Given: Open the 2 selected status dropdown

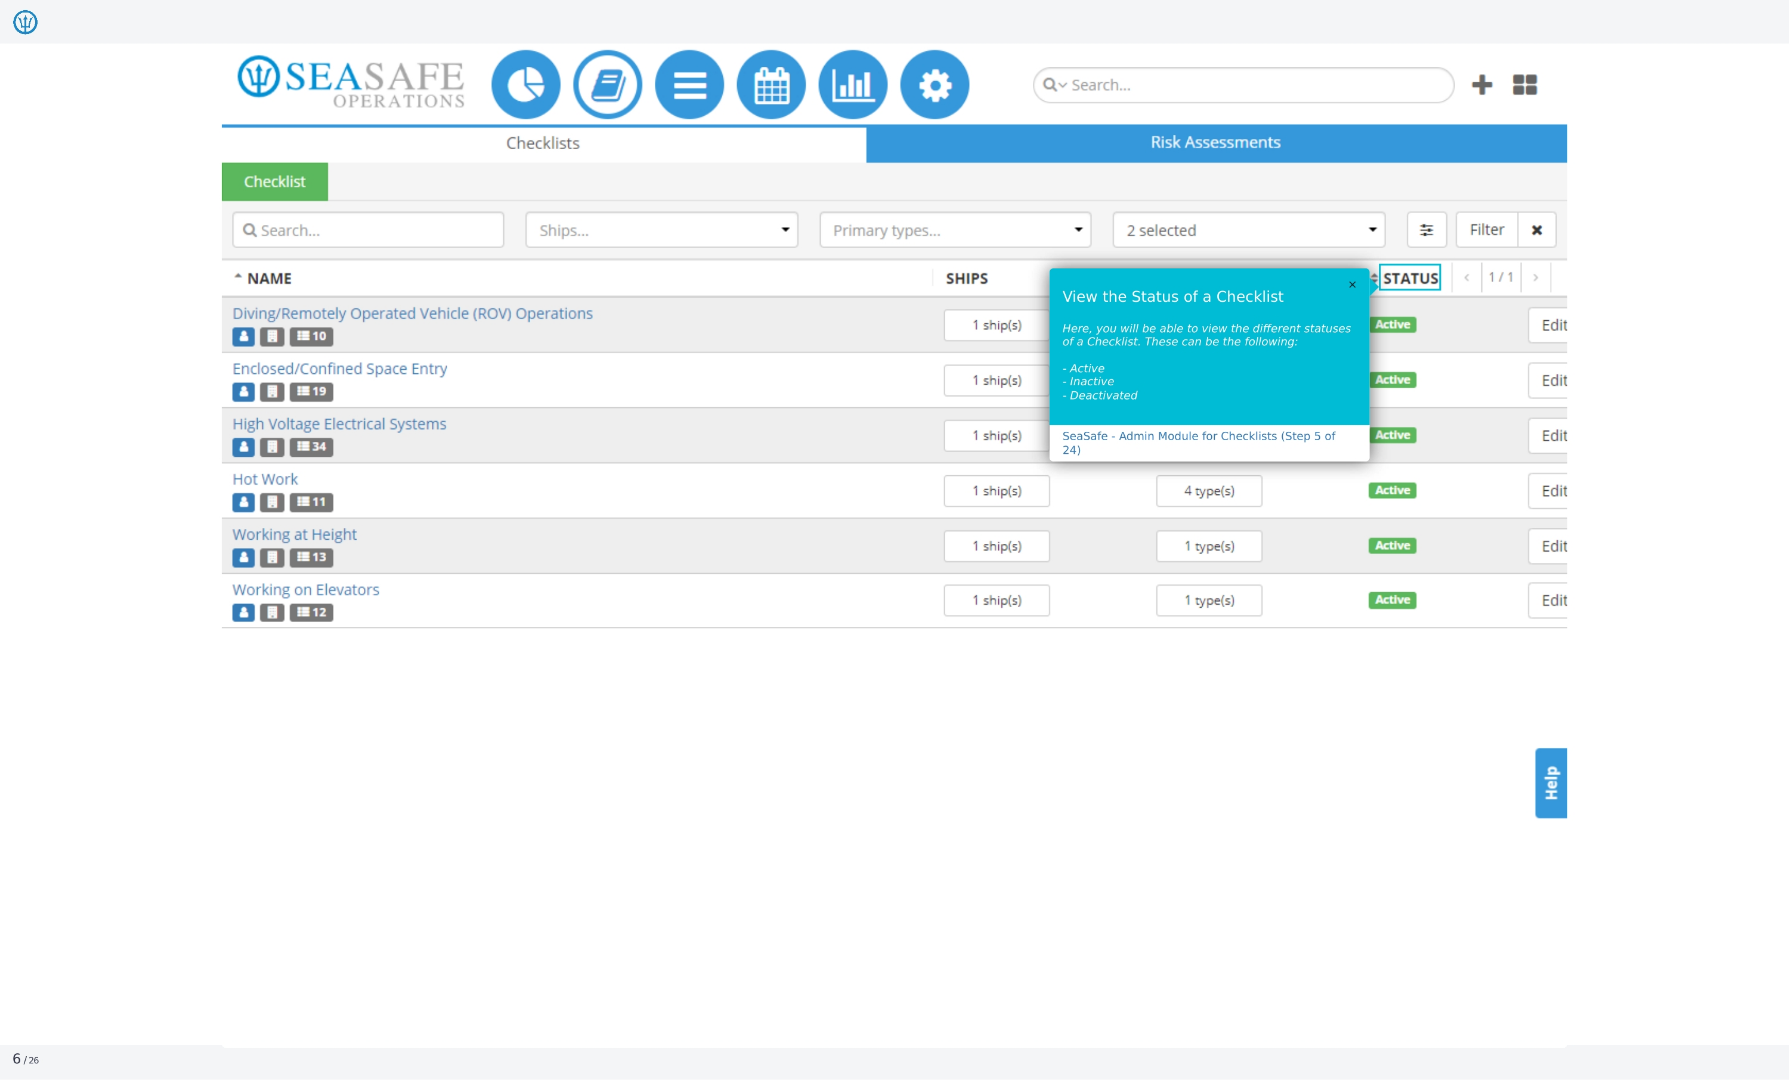Looking at the screenshot, I should (1249, 230).
